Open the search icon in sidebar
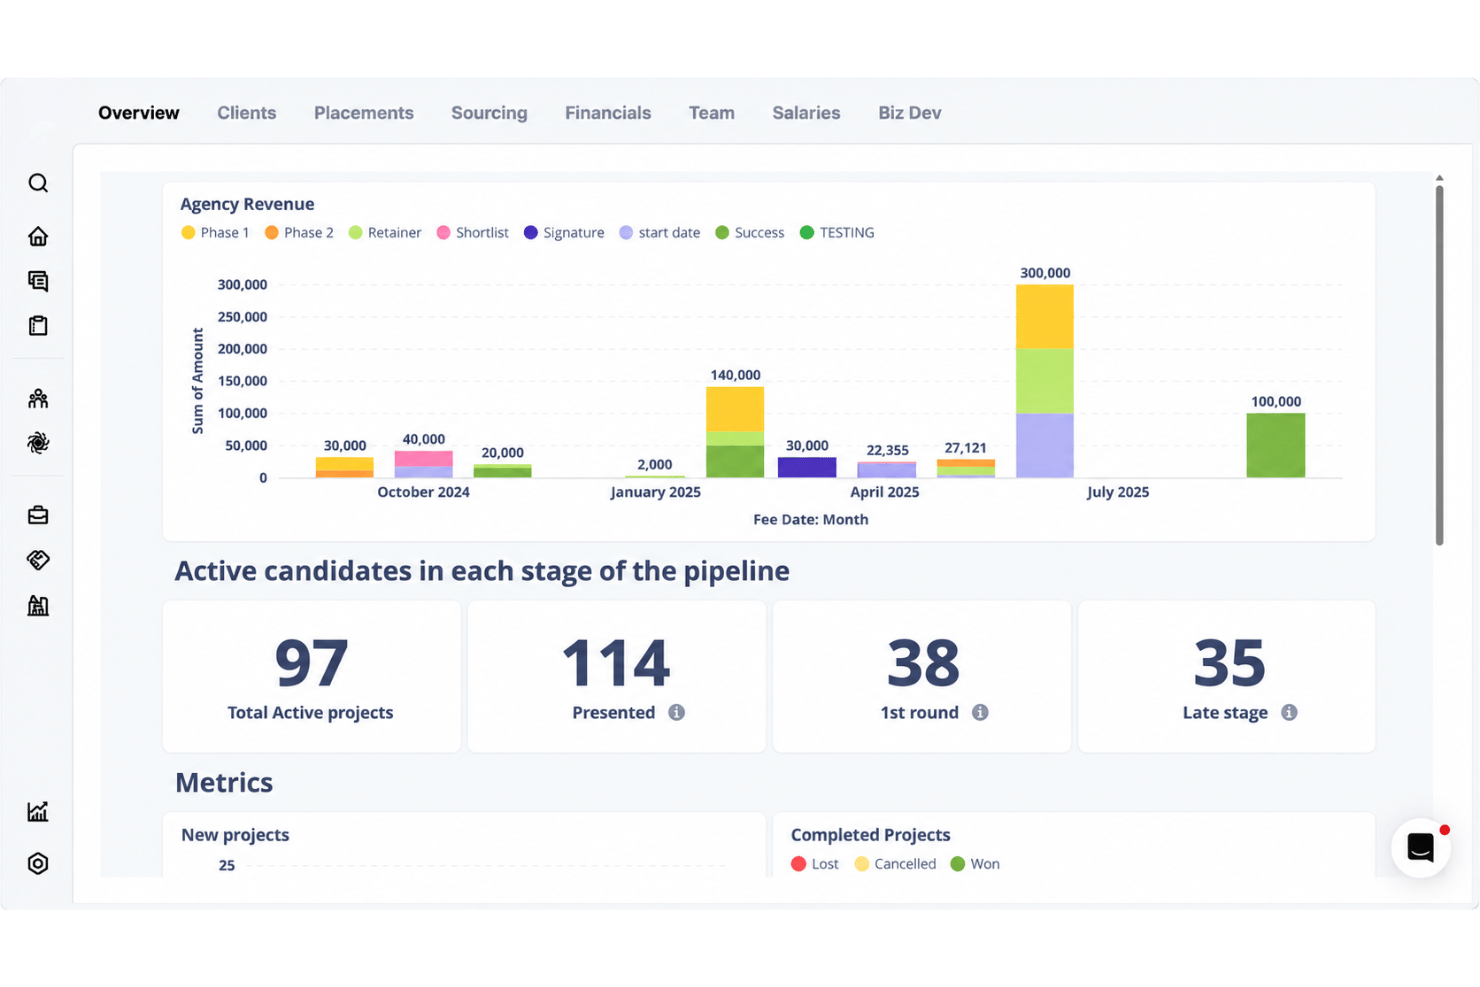1480x987 pixels. coord(38,183)
